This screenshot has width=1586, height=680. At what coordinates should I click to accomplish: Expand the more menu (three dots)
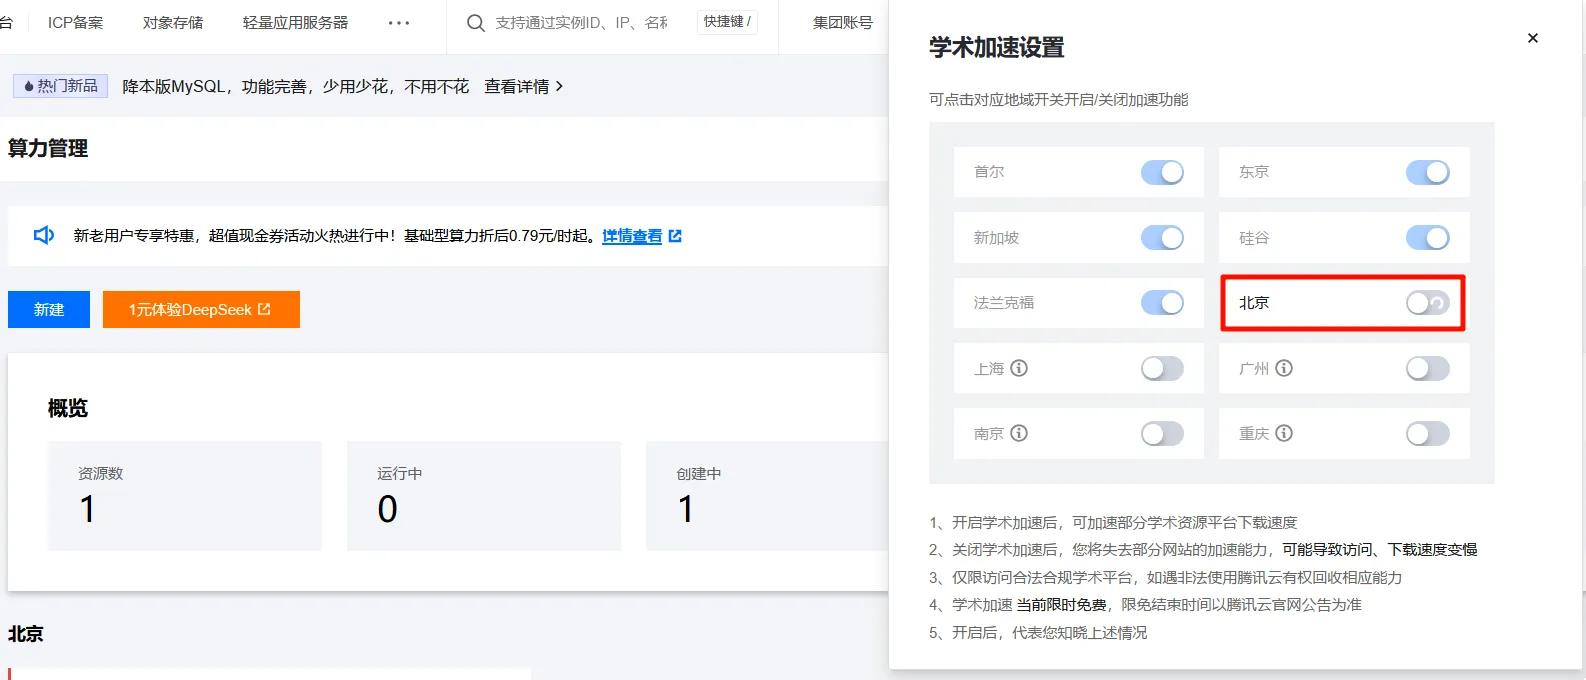click(399, 23)
